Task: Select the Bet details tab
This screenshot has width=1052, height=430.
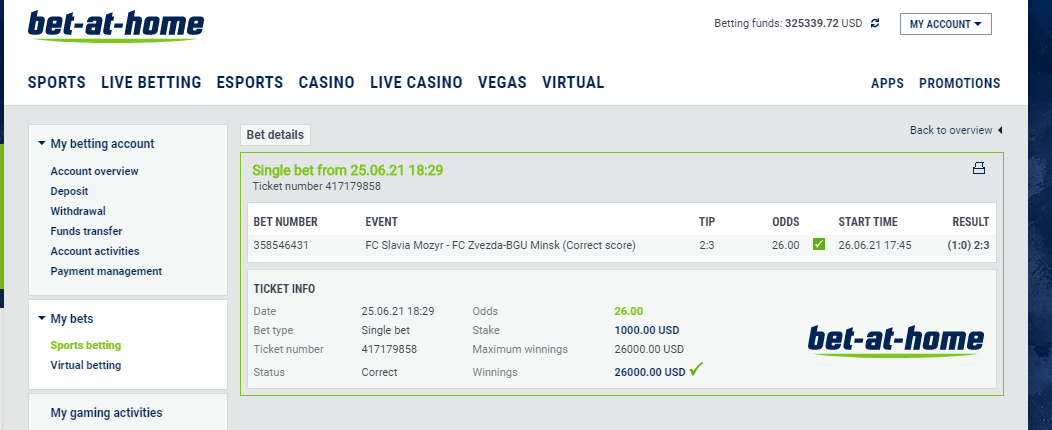Action: coord(275,135)
